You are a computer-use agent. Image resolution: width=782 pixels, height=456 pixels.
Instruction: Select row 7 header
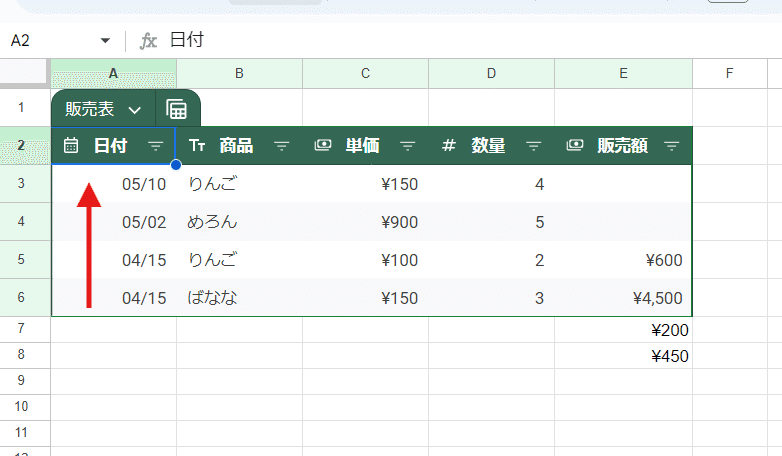click(x=25, y=329)
